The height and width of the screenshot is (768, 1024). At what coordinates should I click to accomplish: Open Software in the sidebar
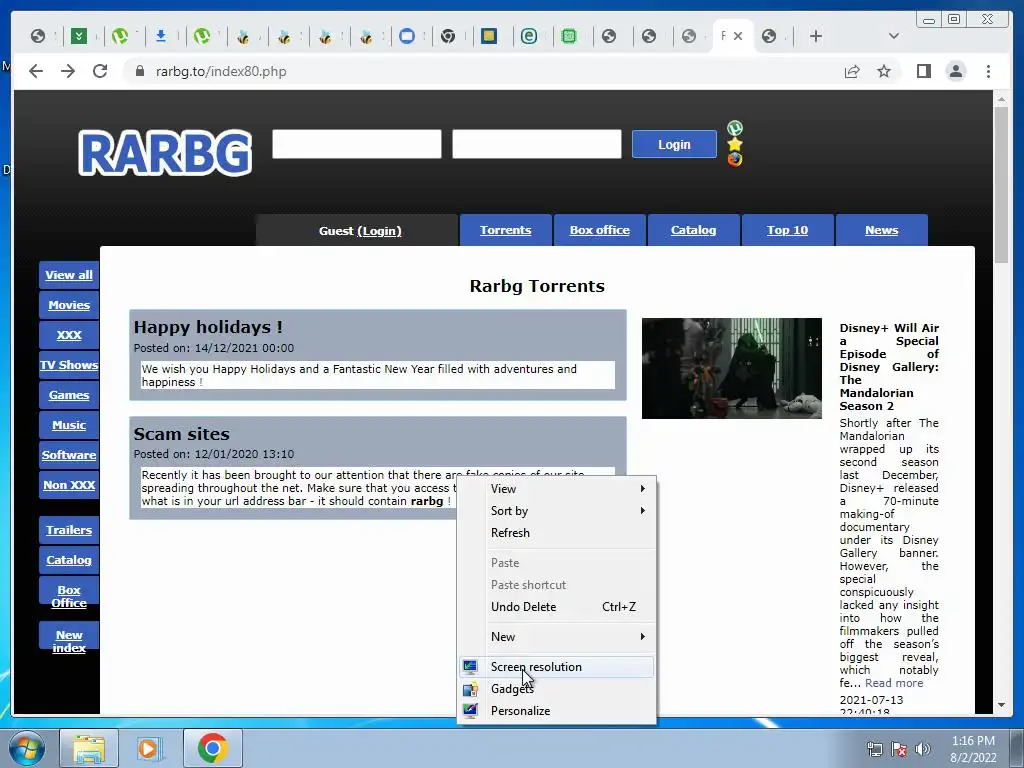[x=69, y=455]
